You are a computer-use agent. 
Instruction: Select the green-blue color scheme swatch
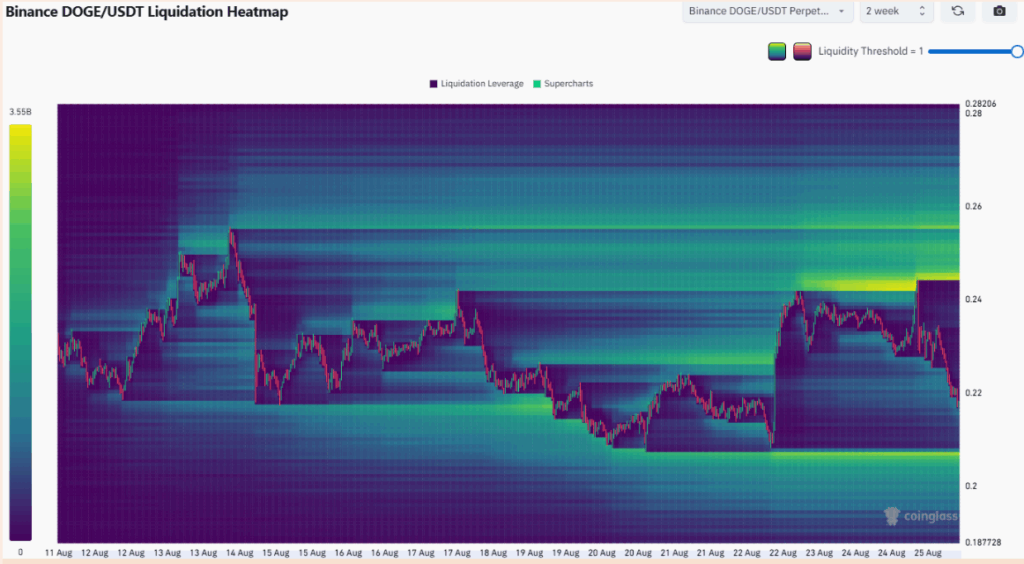(776, 51)
